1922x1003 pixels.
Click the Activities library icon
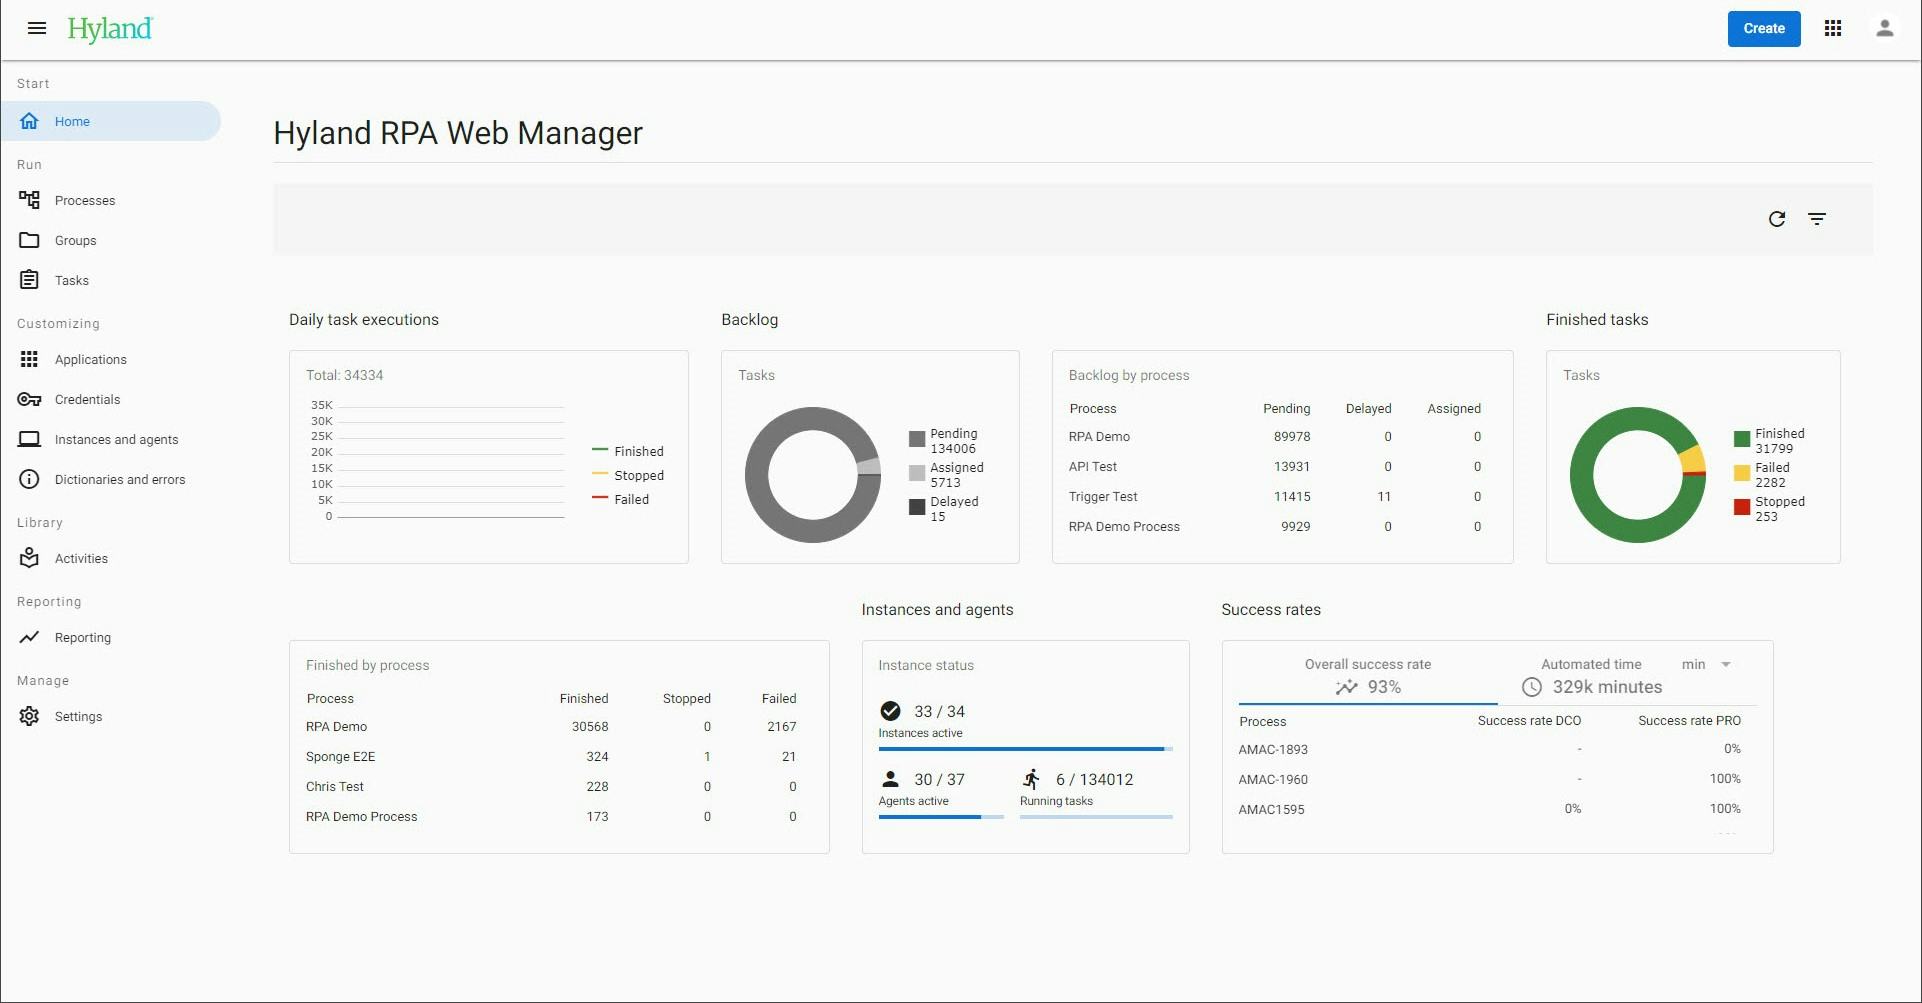click(29, 558)
